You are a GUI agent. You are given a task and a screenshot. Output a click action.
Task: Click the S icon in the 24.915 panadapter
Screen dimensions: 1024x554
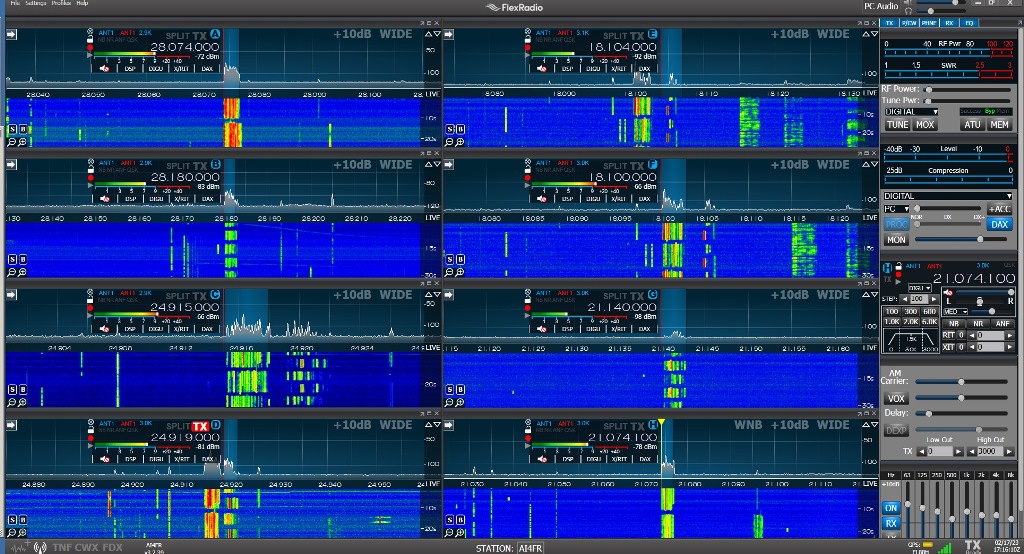point(12,389)
